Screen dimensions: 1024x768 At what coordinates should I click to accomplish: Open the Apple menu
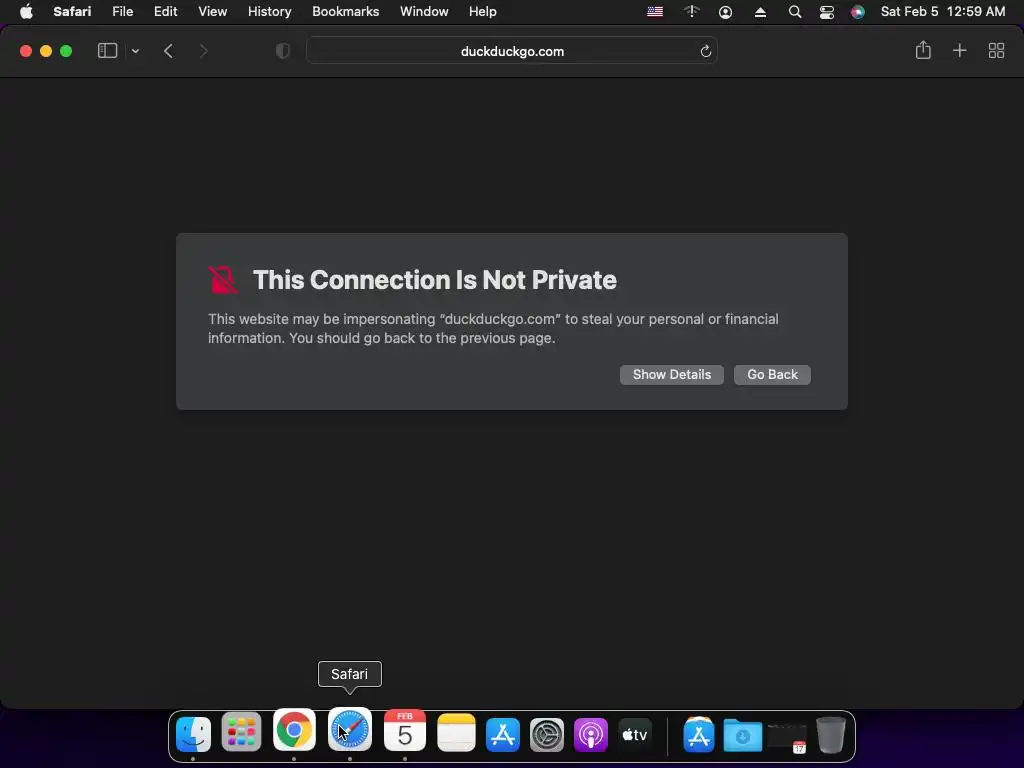26,12
